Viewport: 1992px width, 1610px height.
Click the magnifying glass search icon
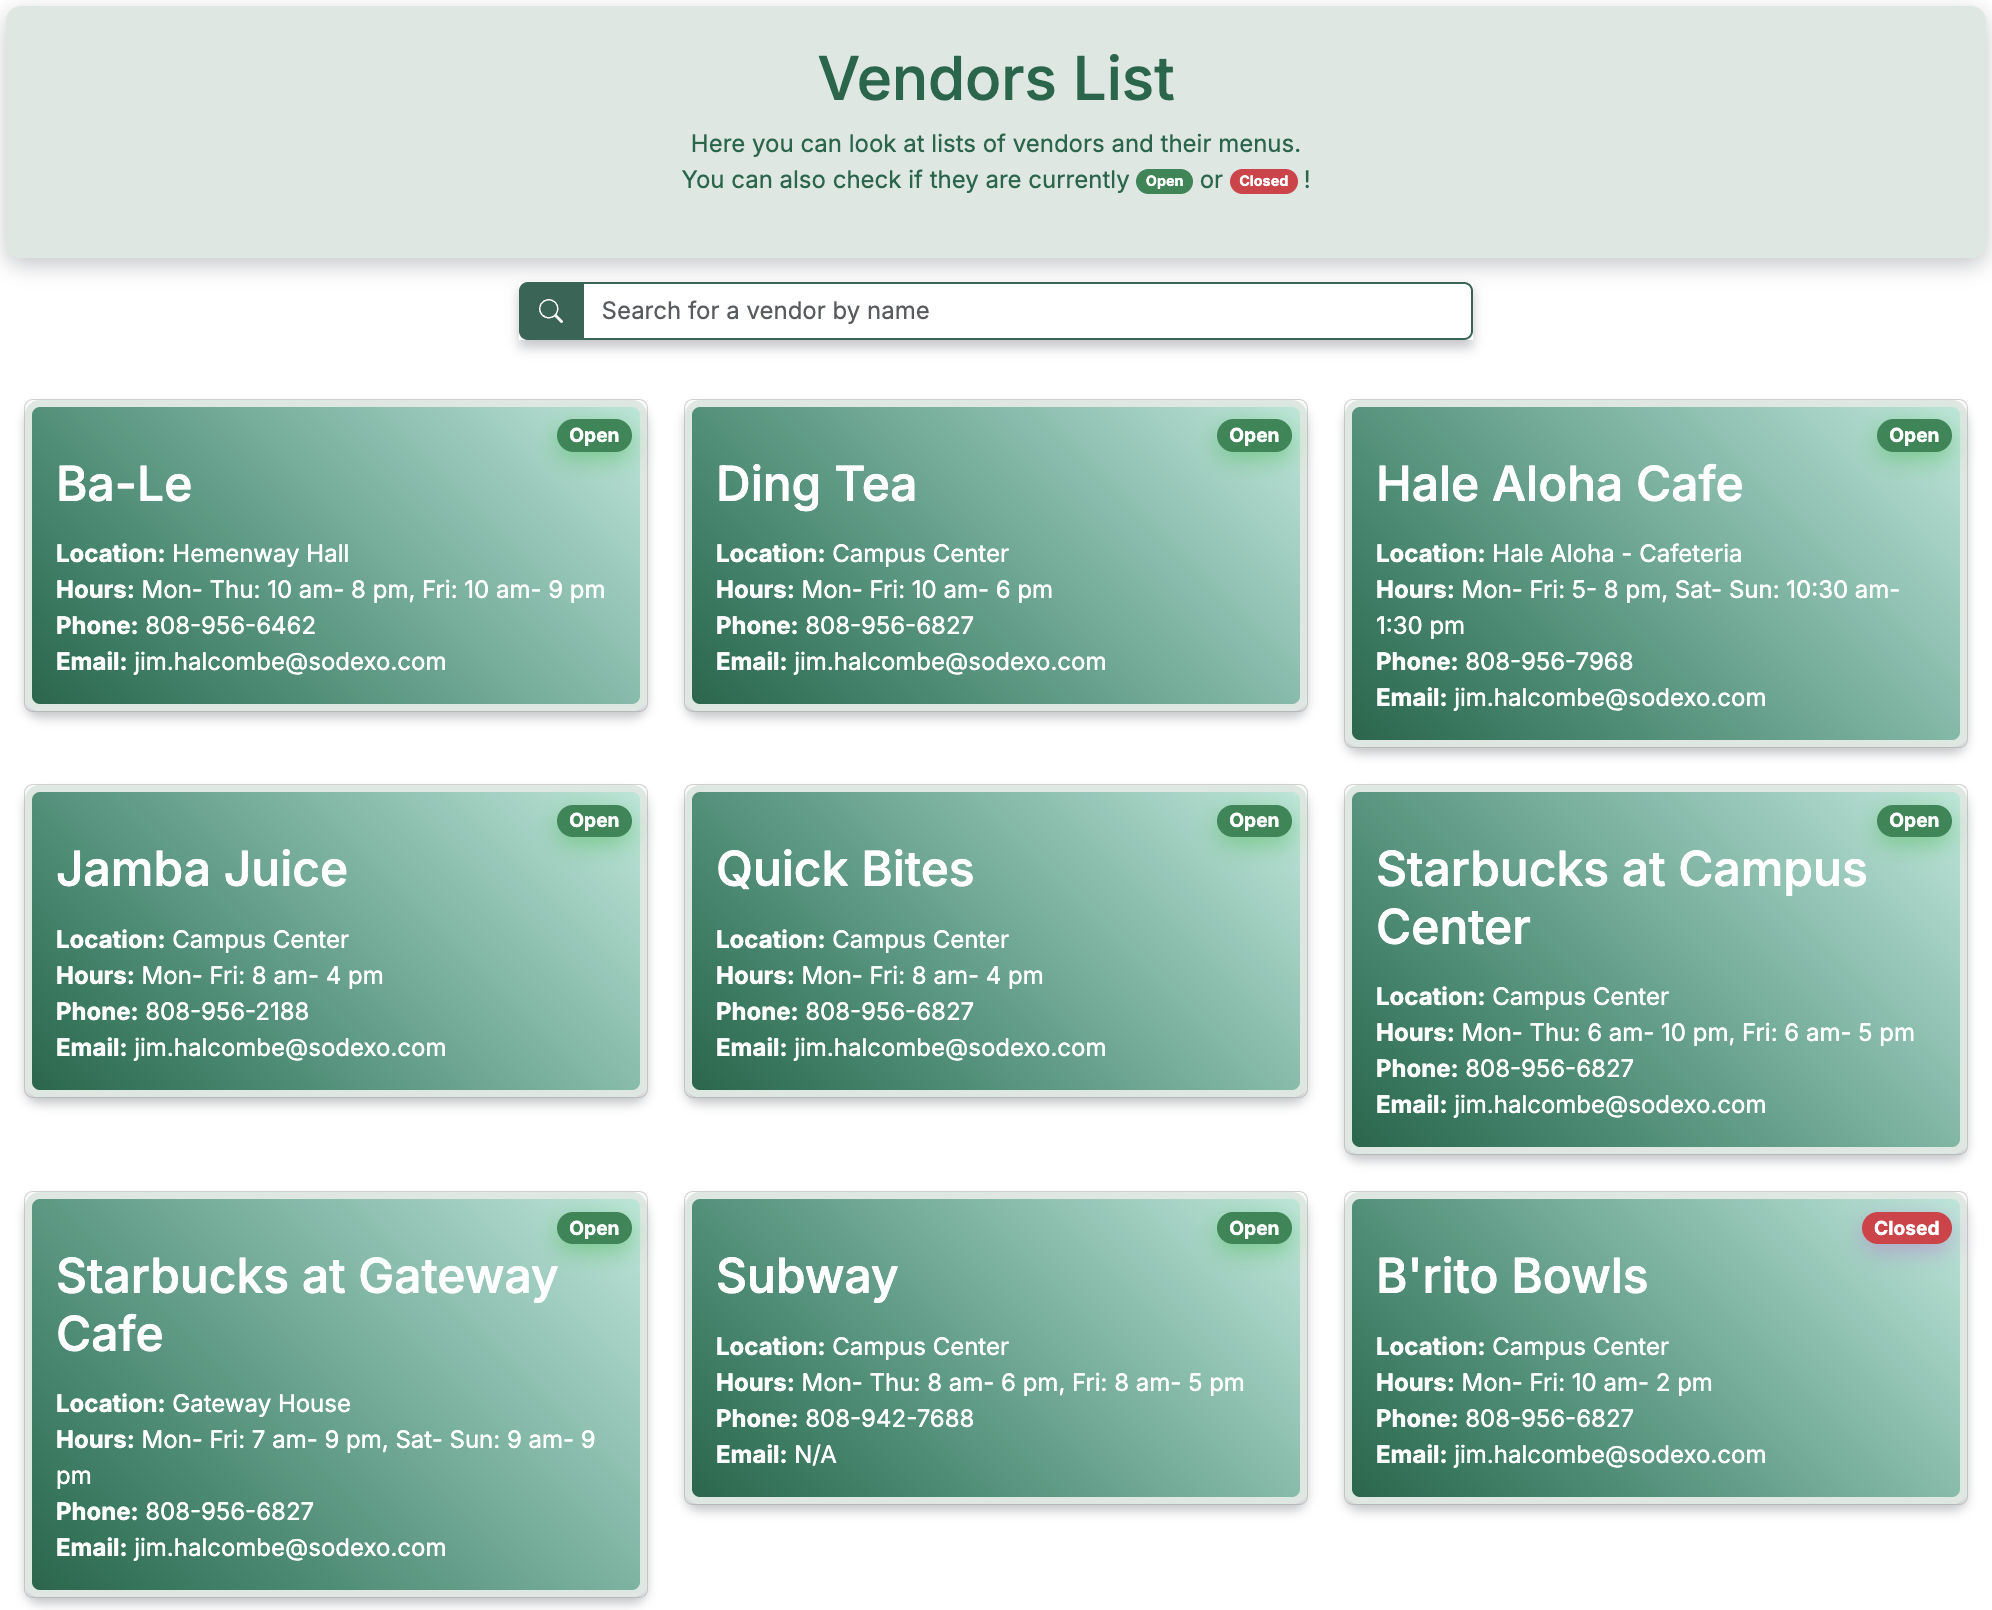point(551,311)
